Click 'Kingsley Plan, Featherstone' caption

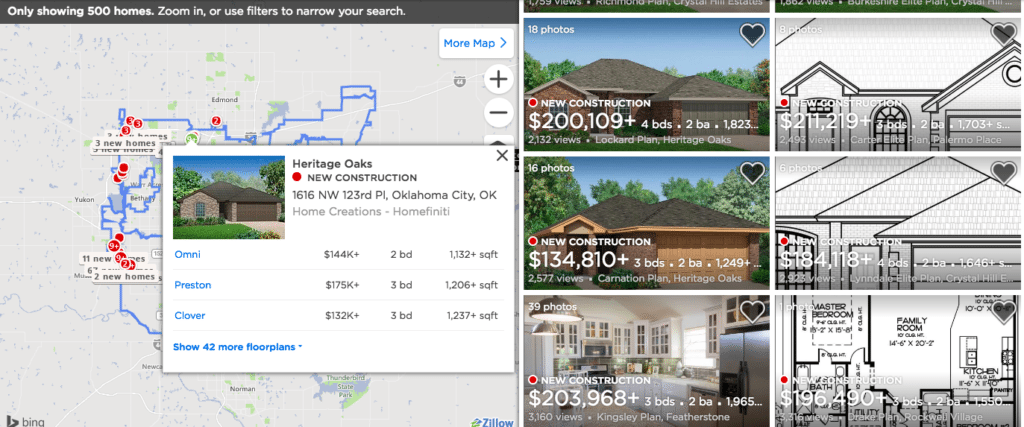coord(663,417)
